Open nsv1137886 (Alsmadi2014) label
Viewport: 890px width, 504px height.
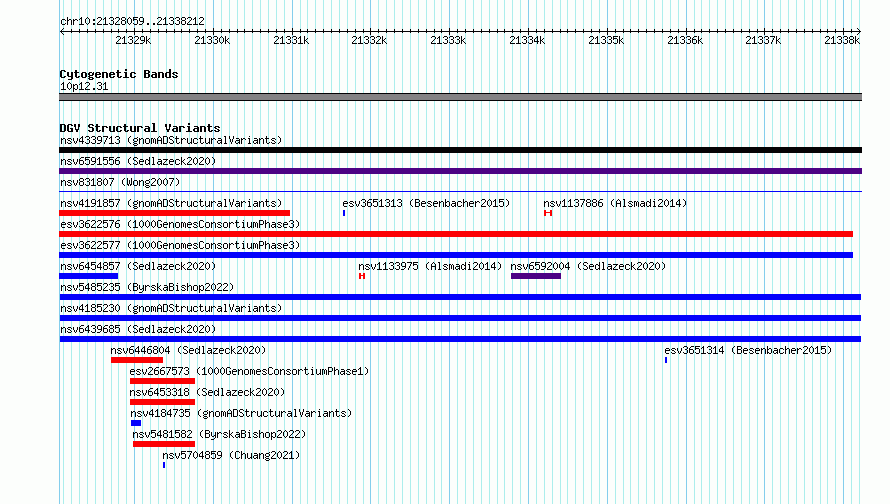pos(615,203)
